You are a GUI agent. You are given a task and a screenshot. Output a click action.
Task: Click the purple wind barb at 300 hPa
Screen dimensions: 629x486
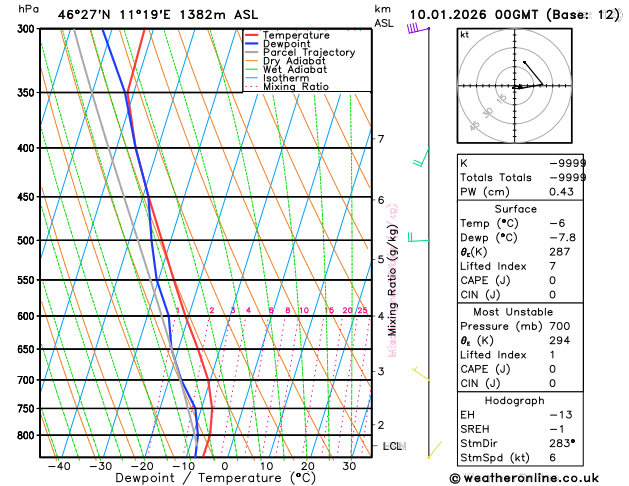pyautogui.click(x=418, y=28)
